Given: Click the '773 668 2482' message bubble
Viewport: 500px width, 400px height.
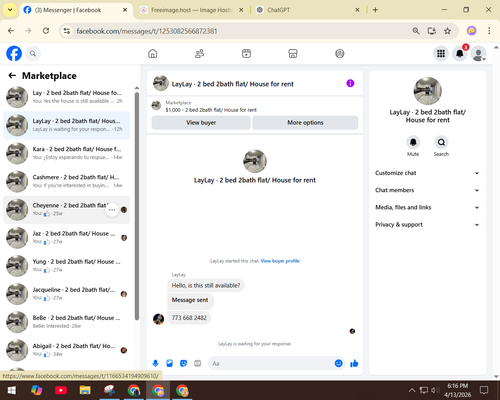Looking at the screenshot, I should (189, 318).
